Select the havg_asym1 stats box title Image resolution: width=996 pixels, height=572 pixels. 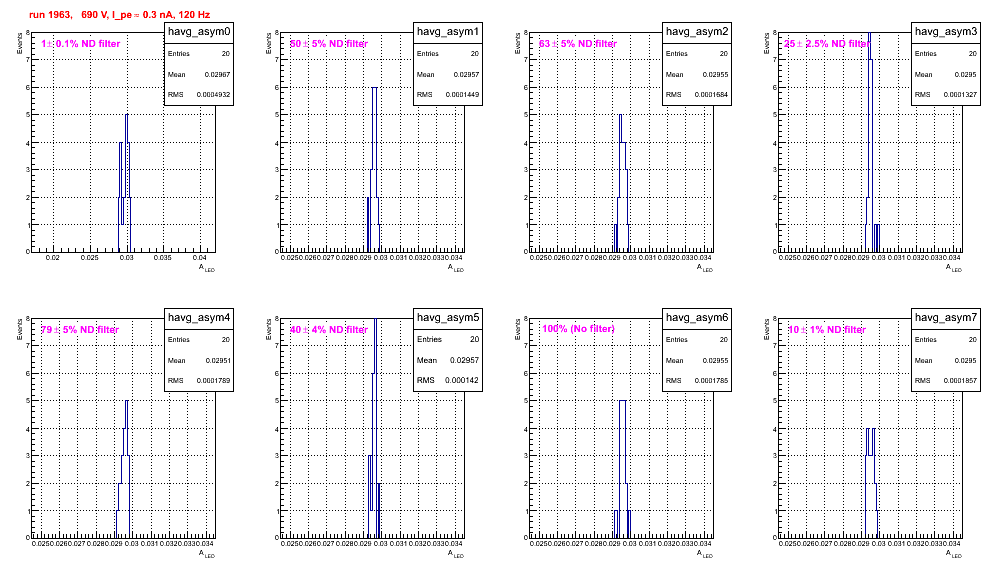point(448,32)
